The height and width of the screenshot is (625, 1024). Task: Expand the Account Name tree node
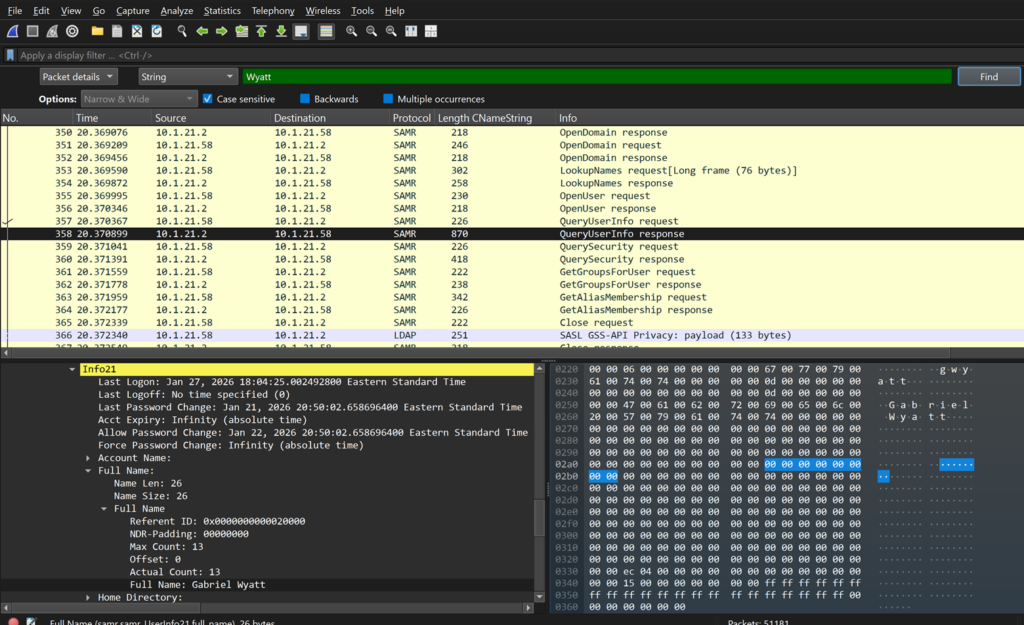pyautogui.click(x=88, y=458)
